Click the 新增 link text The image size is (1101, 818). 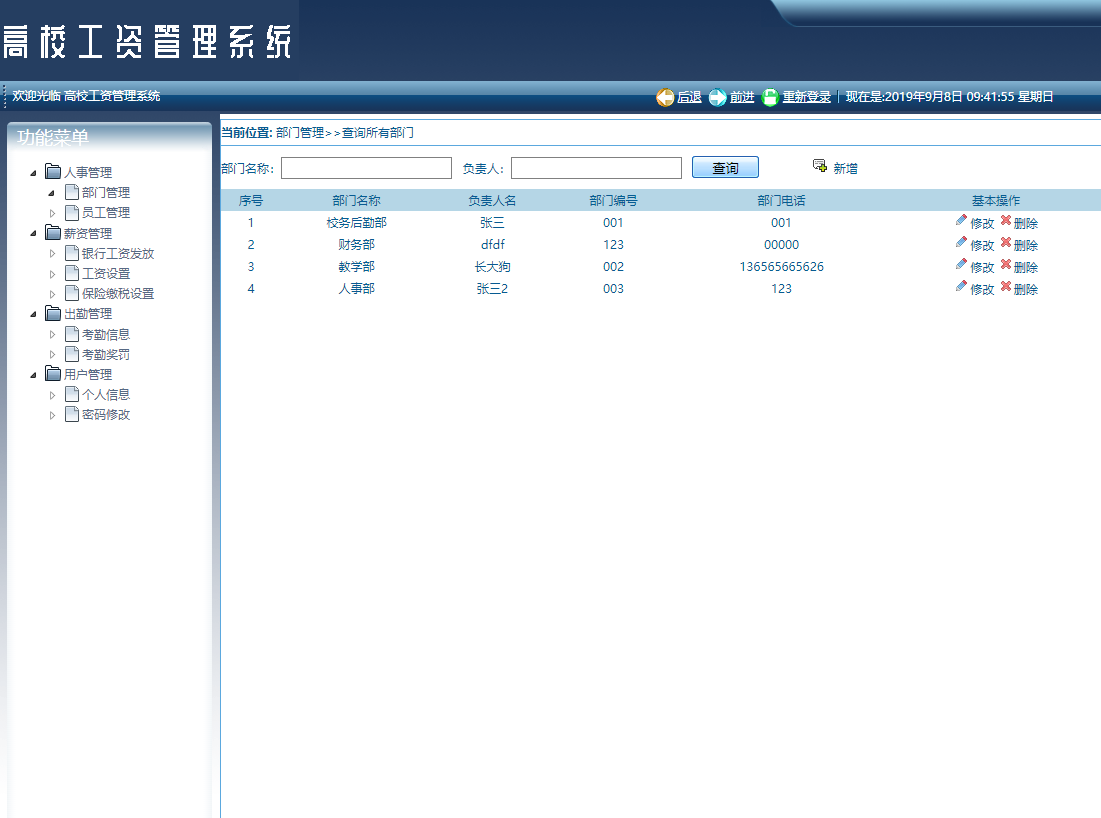coord(845,169)
